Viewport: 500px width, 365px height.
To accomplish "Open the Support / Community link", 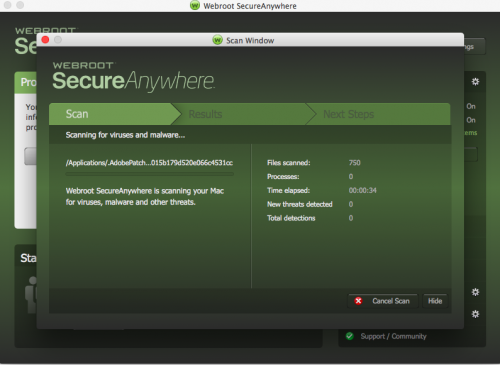I will pyautogui.click(x=393, y=336).
